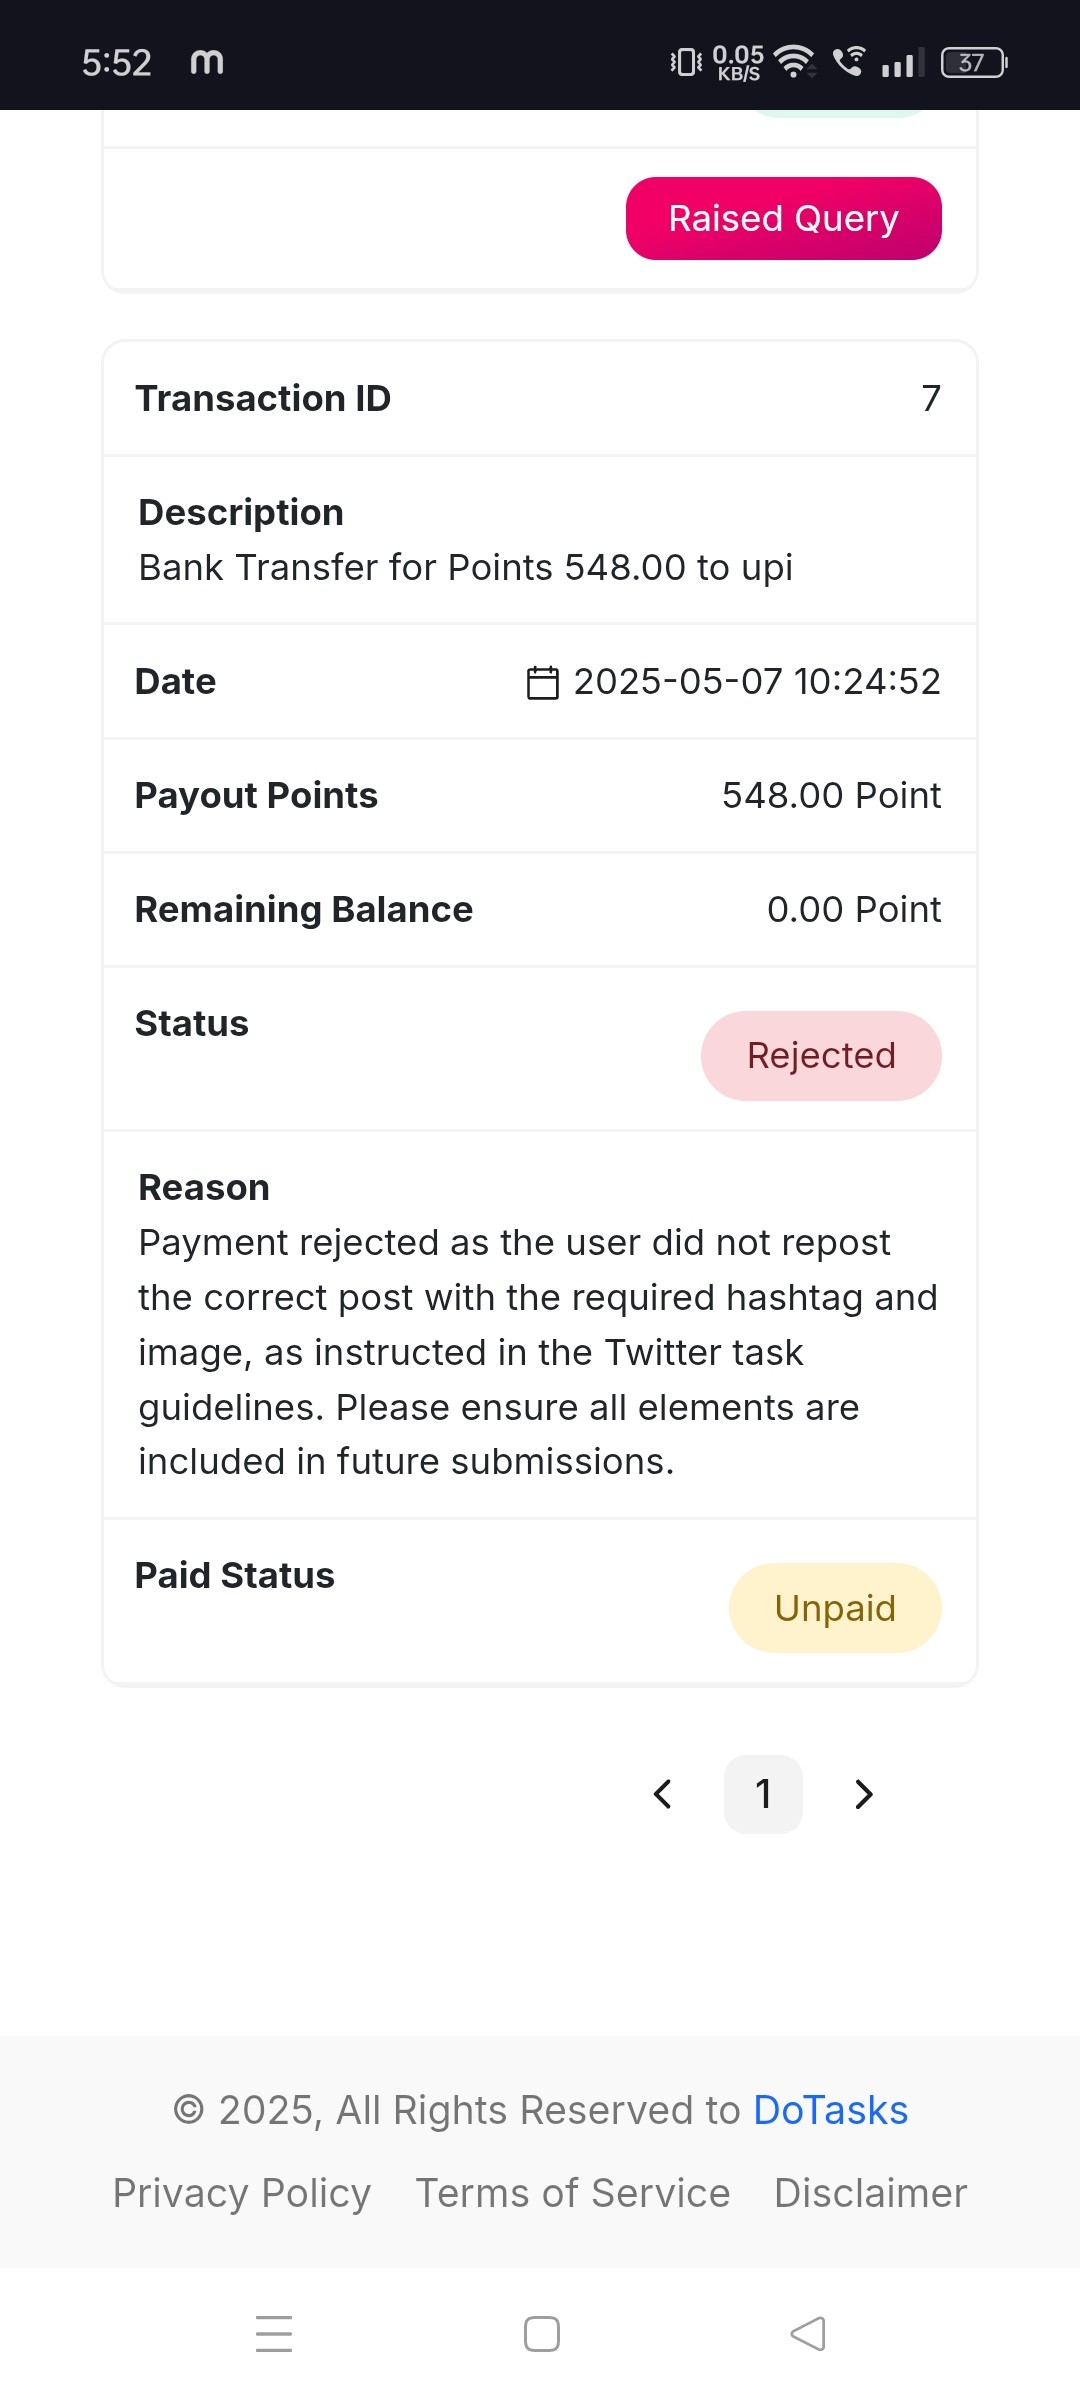Tap the Android back triangle icon
Screen dimensions: 1080x2400
(x=808, y=2334)
